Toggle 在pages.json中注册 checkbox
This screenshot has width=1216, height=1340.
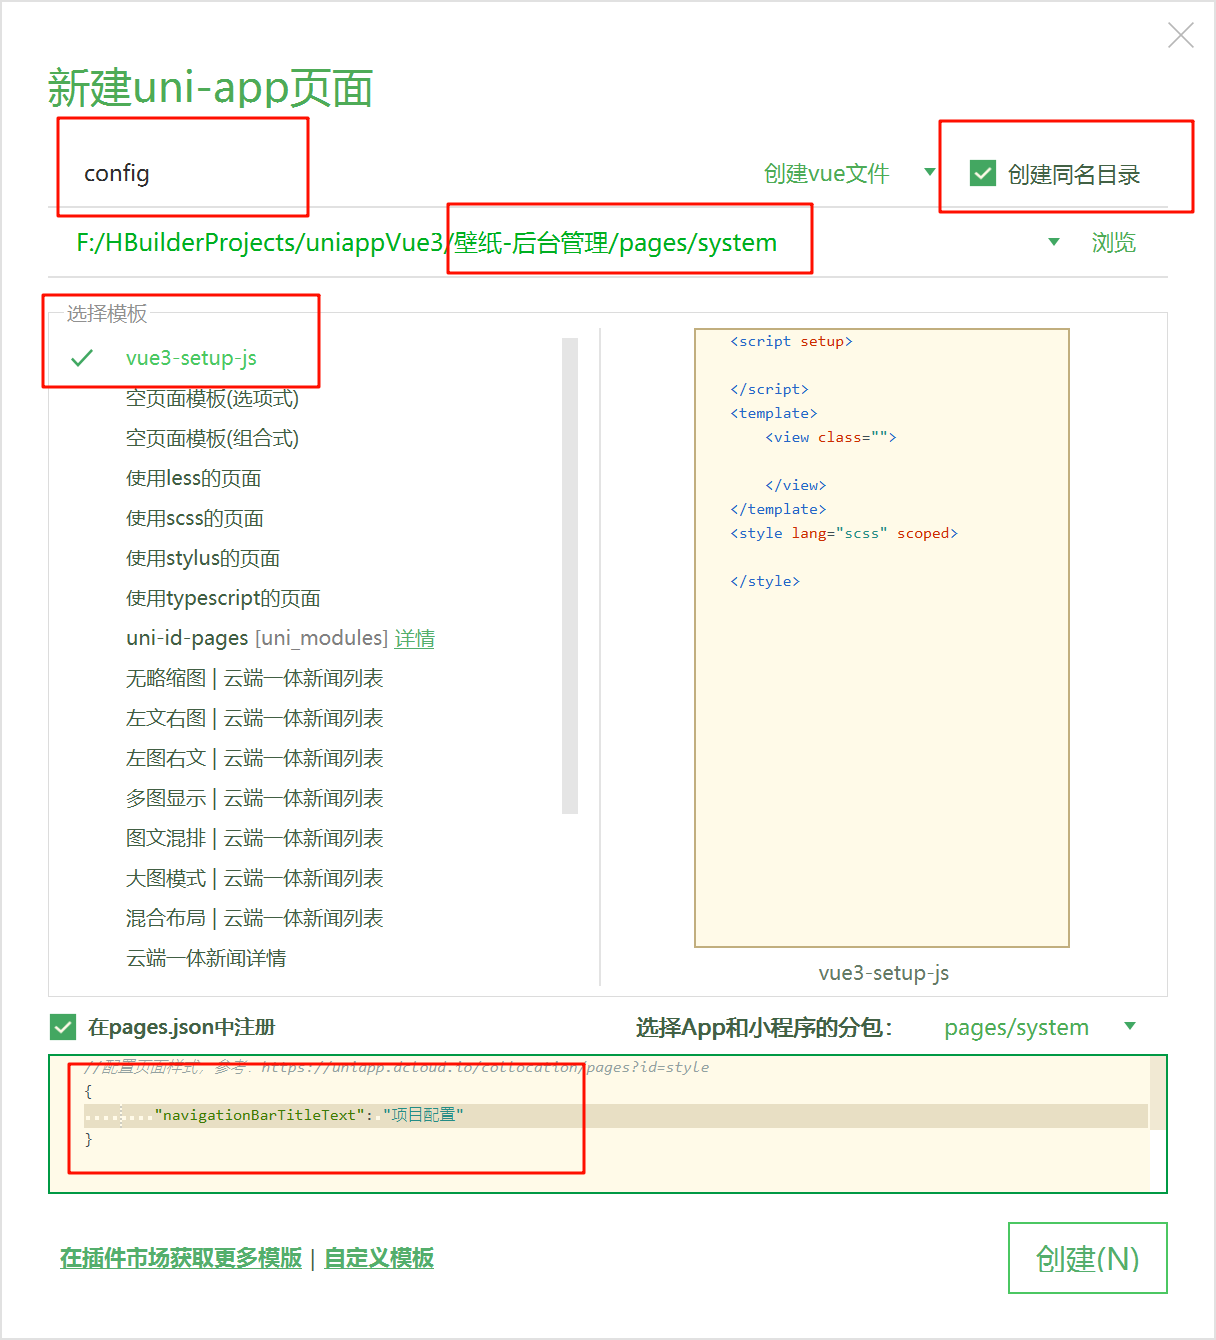(63, 1027)
